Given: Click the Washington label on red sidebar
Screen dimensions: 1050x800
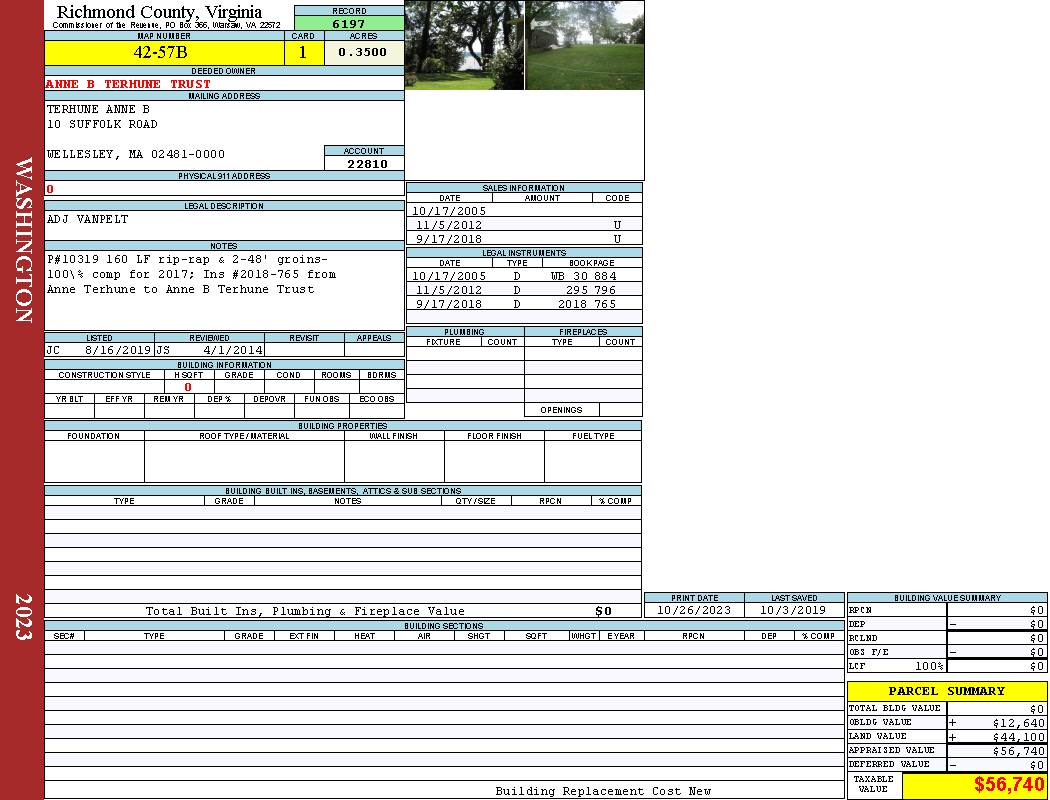Looking at the screenshot, I should coord(24,240).
